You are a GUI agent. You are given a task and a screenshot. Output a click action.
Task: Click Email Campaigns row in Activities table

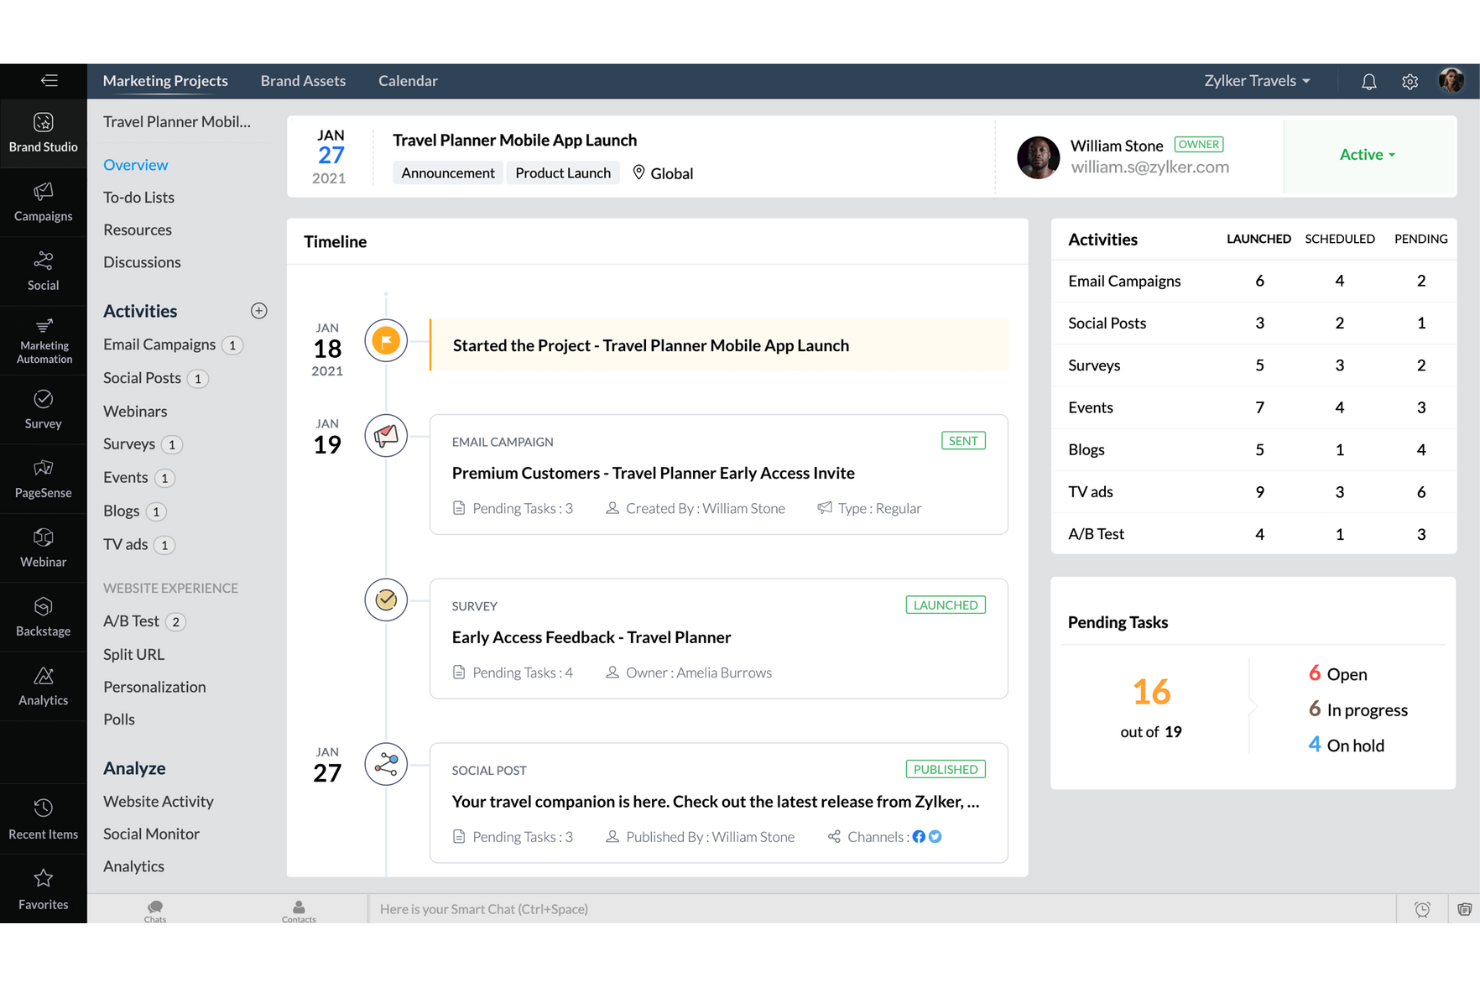pyautogui.click(x=1254, y=281)
